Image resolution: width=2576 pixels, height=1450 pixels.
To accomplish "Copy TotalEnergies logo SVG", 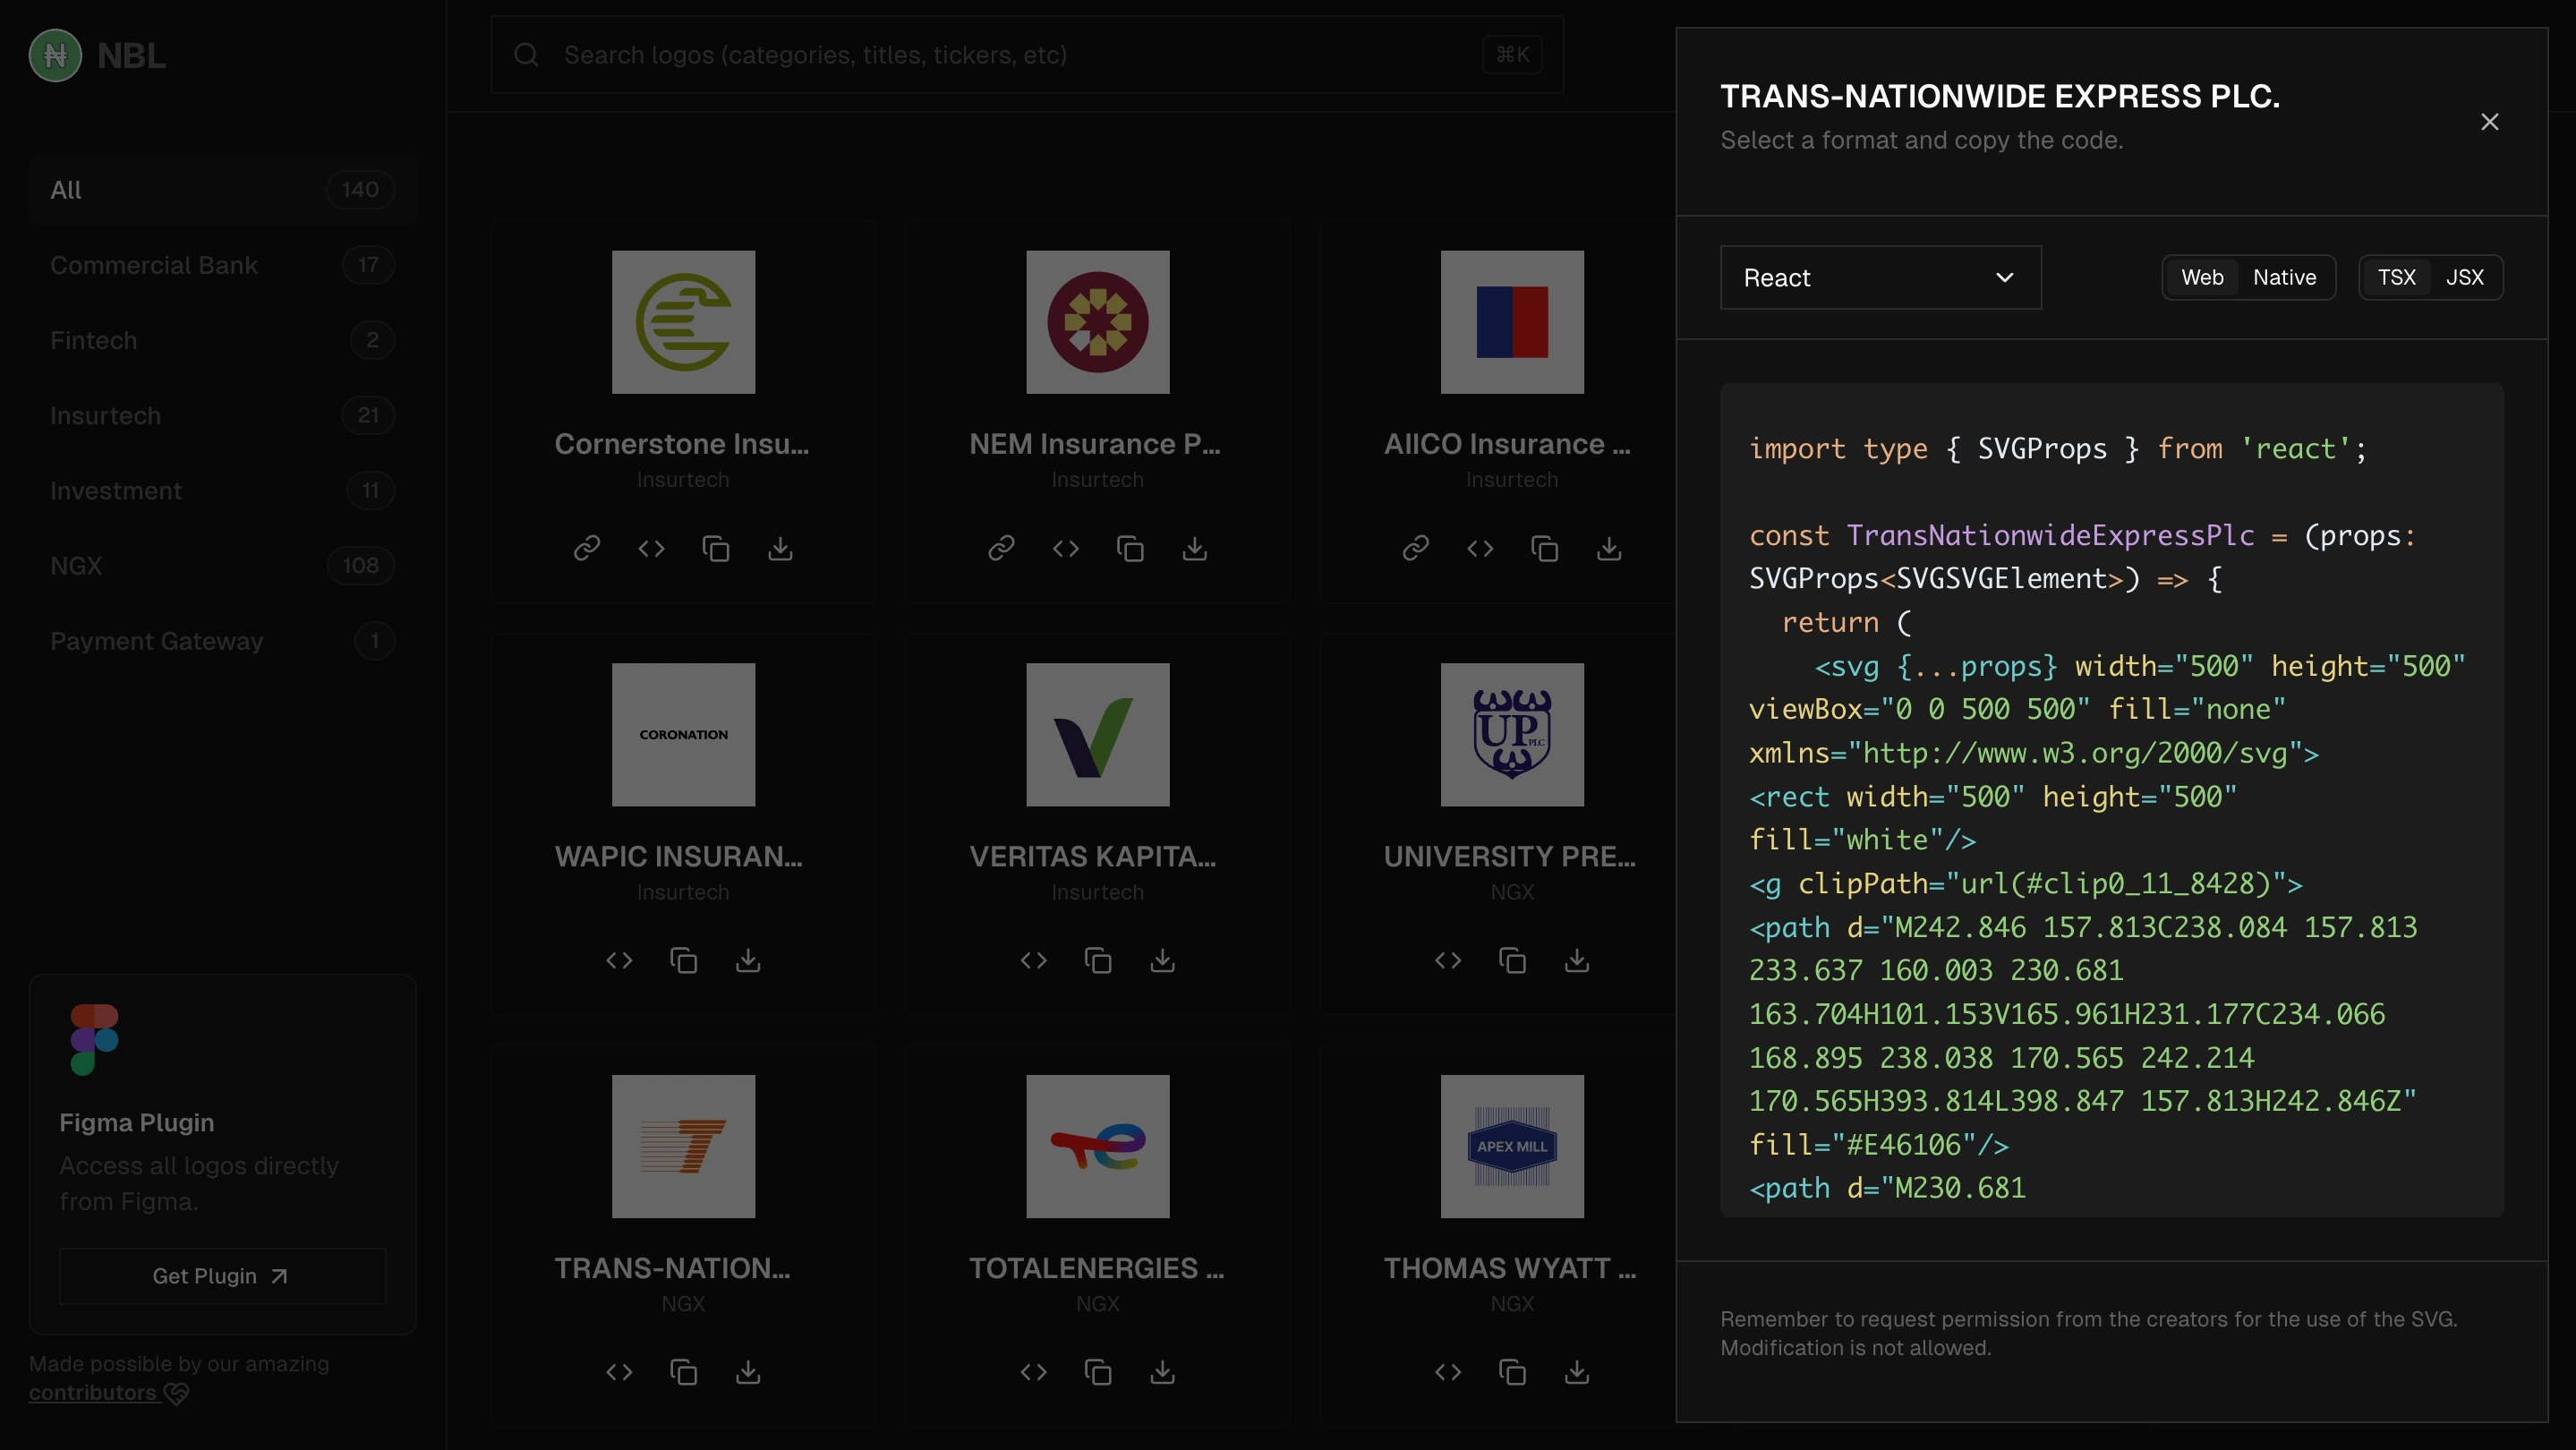I will tap(1098, 1372).
